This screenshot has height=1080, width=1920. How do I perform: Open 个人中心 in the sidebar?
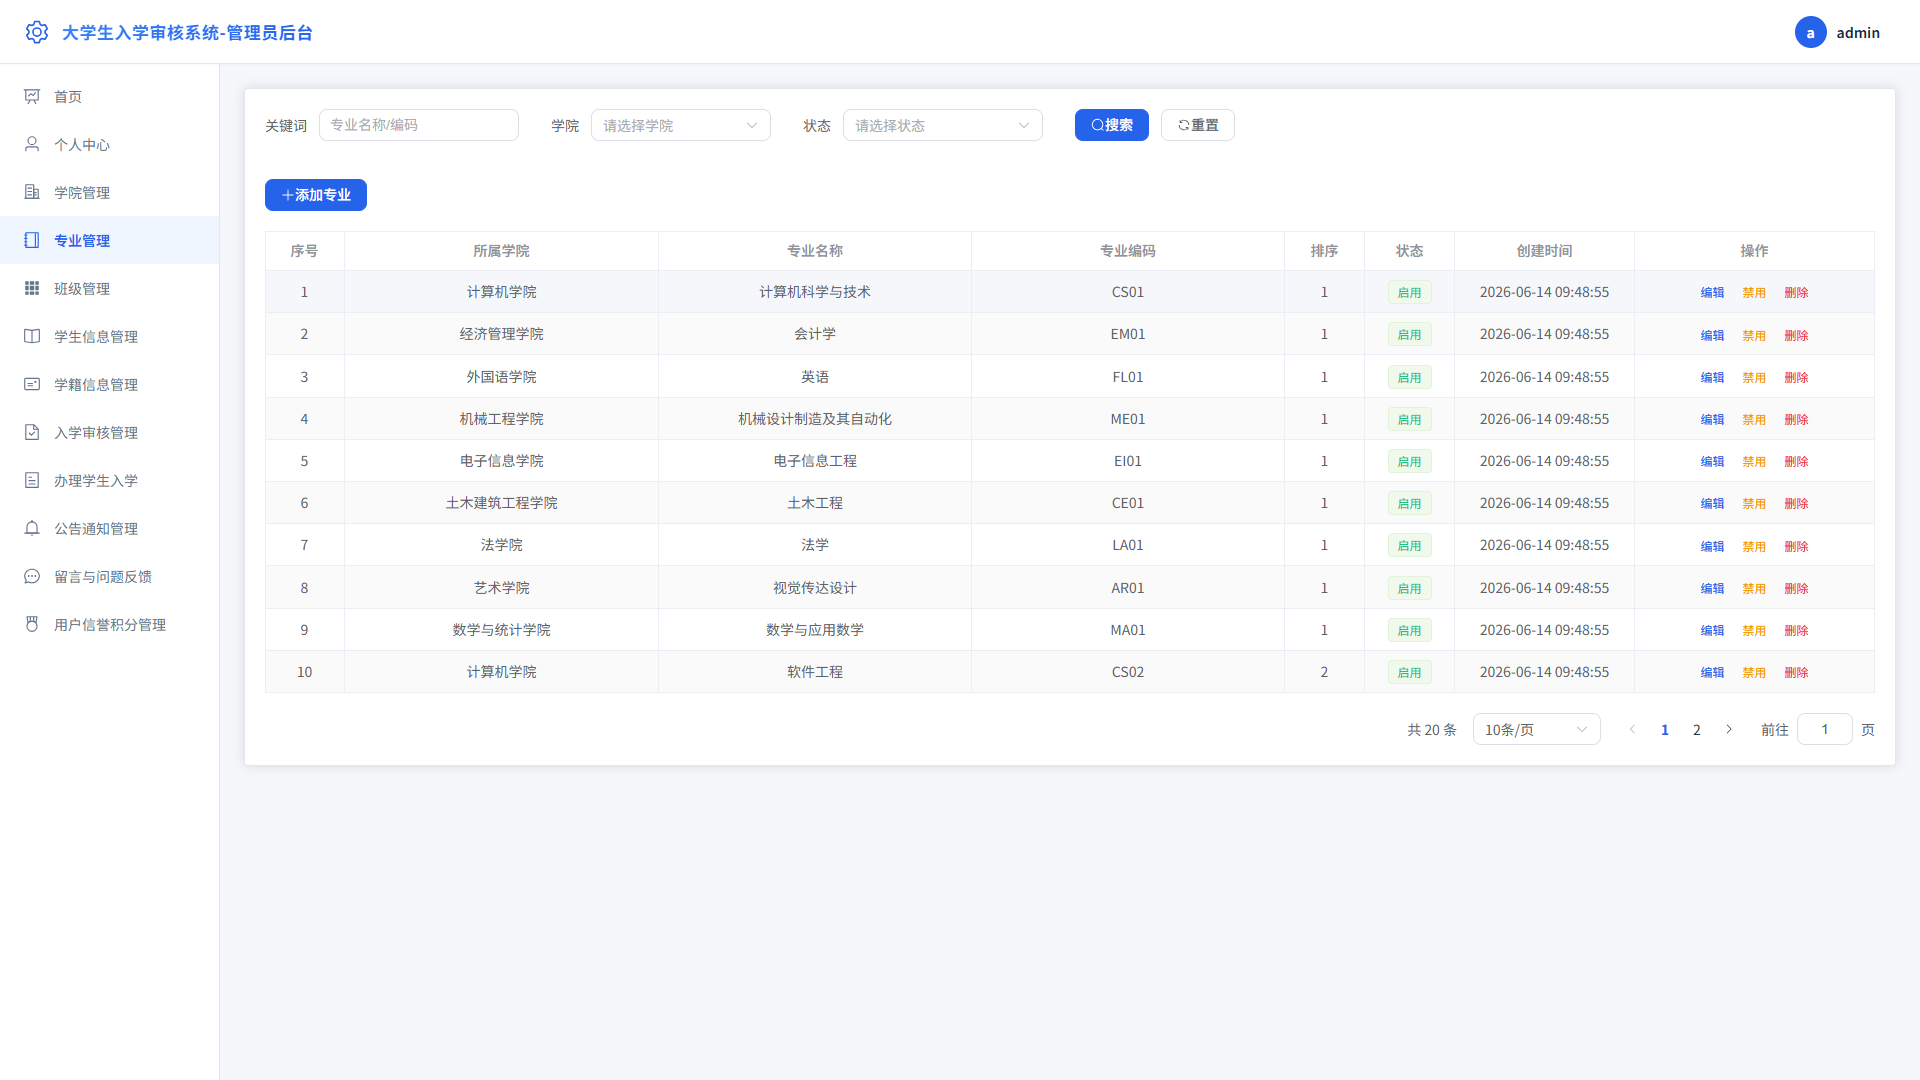coord(110,144)
